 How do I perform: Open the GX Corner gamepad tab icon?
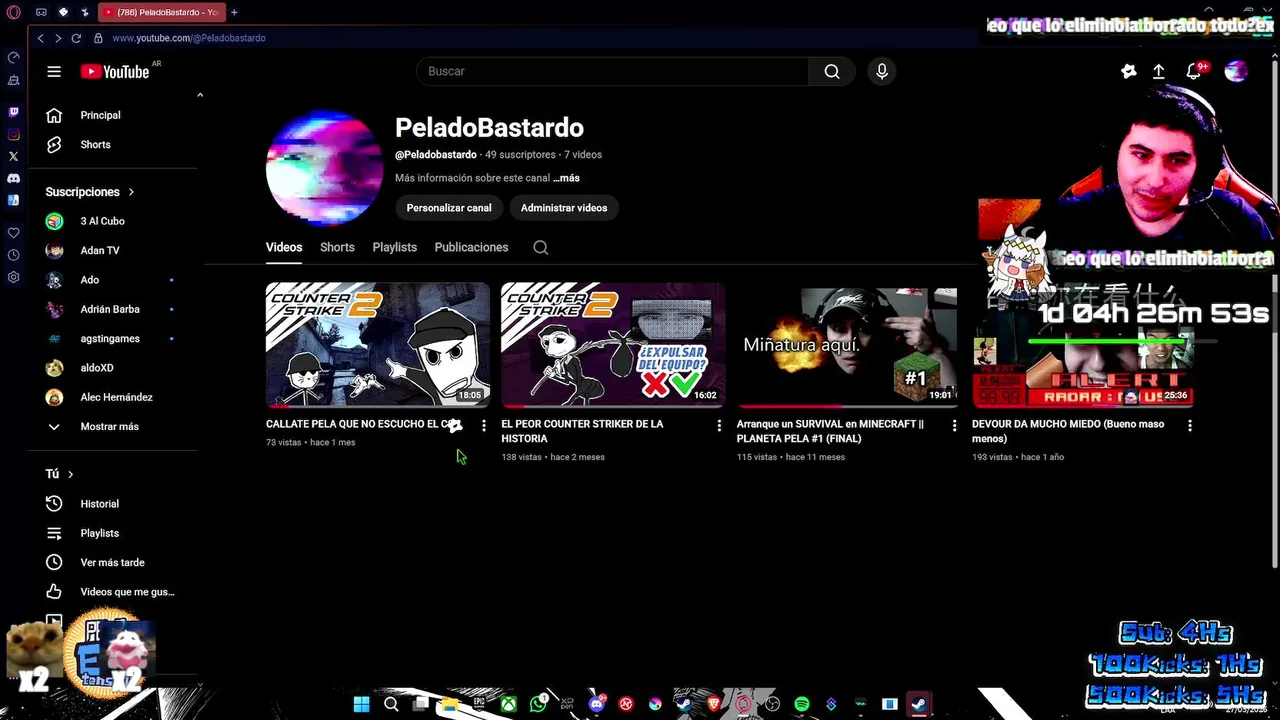(41, 12)
